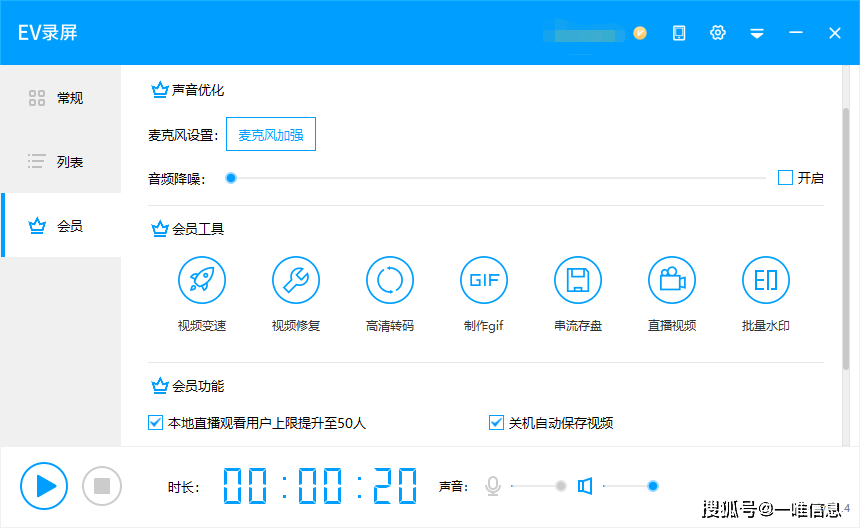860x528 pixels.
Task: Select the 制作gif tool
Action: tap(484, 281)
